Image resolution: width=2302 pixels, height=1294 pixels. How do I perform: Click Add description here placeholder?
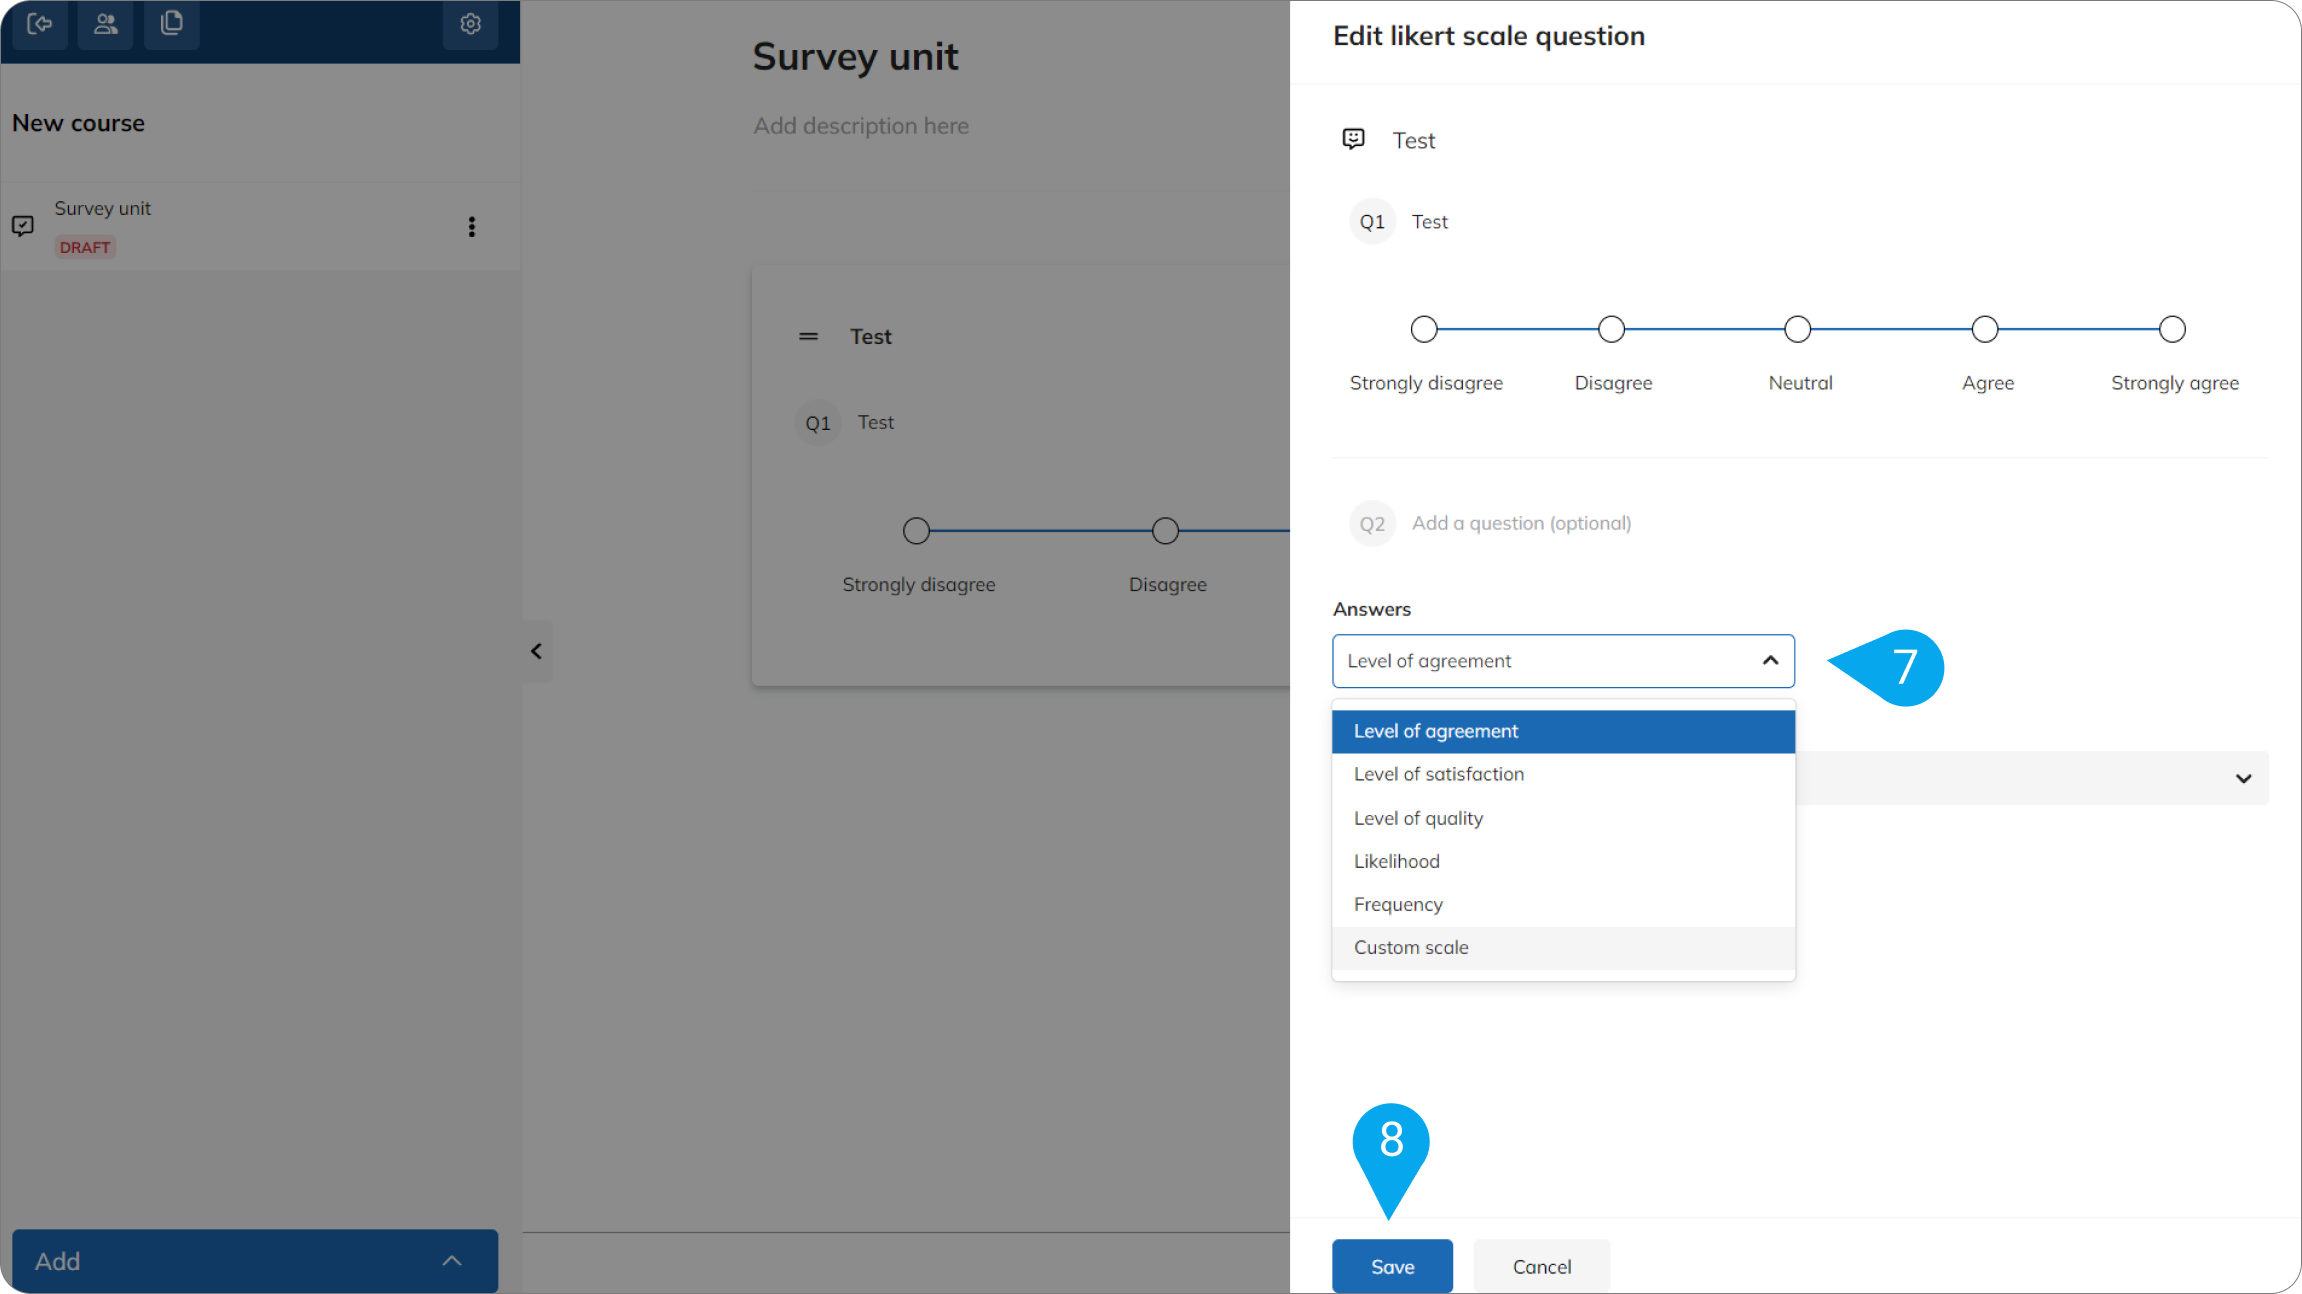click(861, 126)
